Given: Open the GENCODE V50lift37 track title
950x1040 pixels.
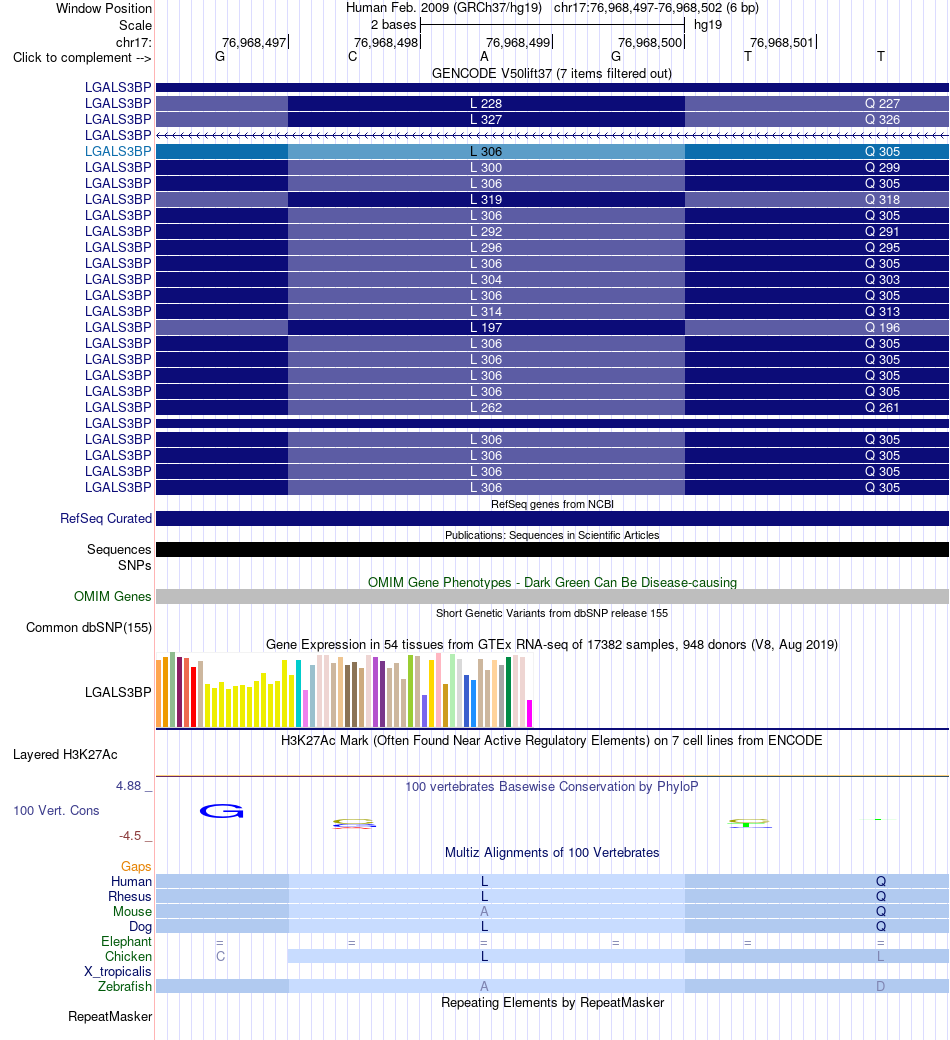Looking at the screenshot, I should coord(552,74).
